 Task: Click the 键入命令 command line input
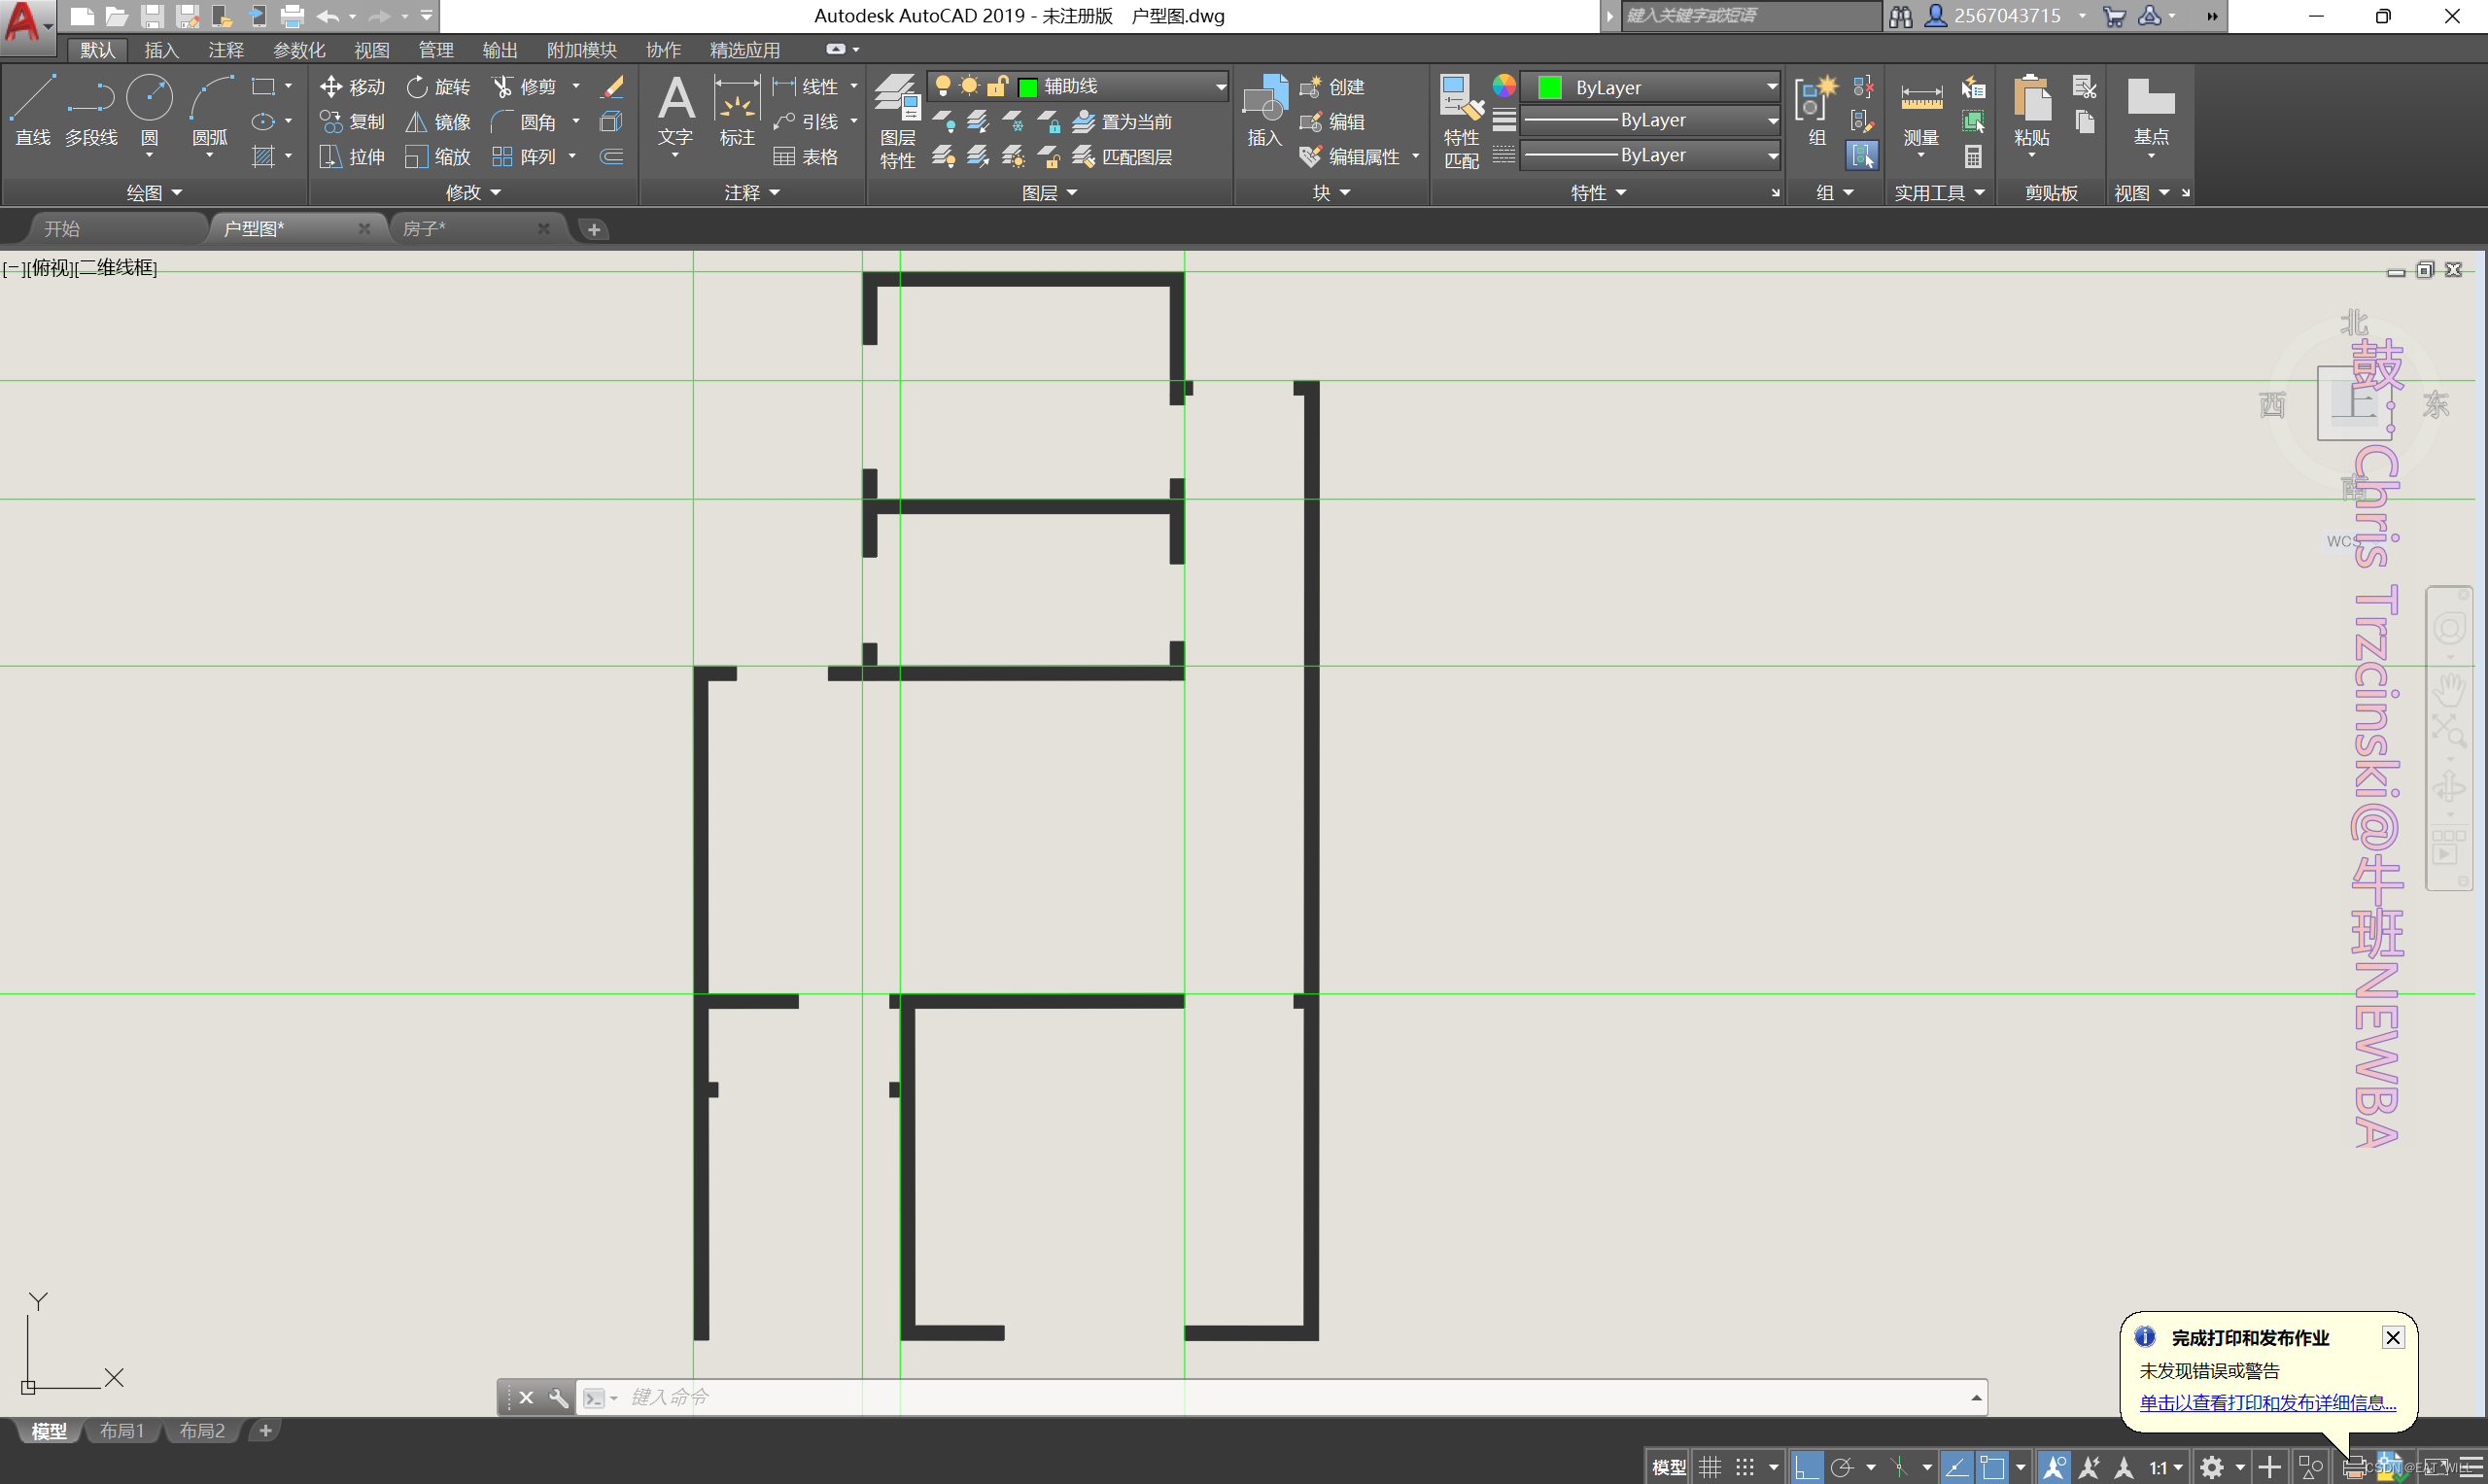1200,1397
